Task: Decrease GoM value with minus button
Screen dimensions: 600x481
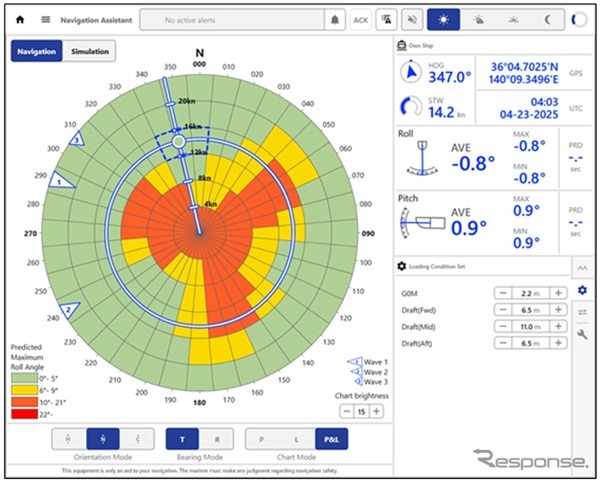Action: pos(502,293)
